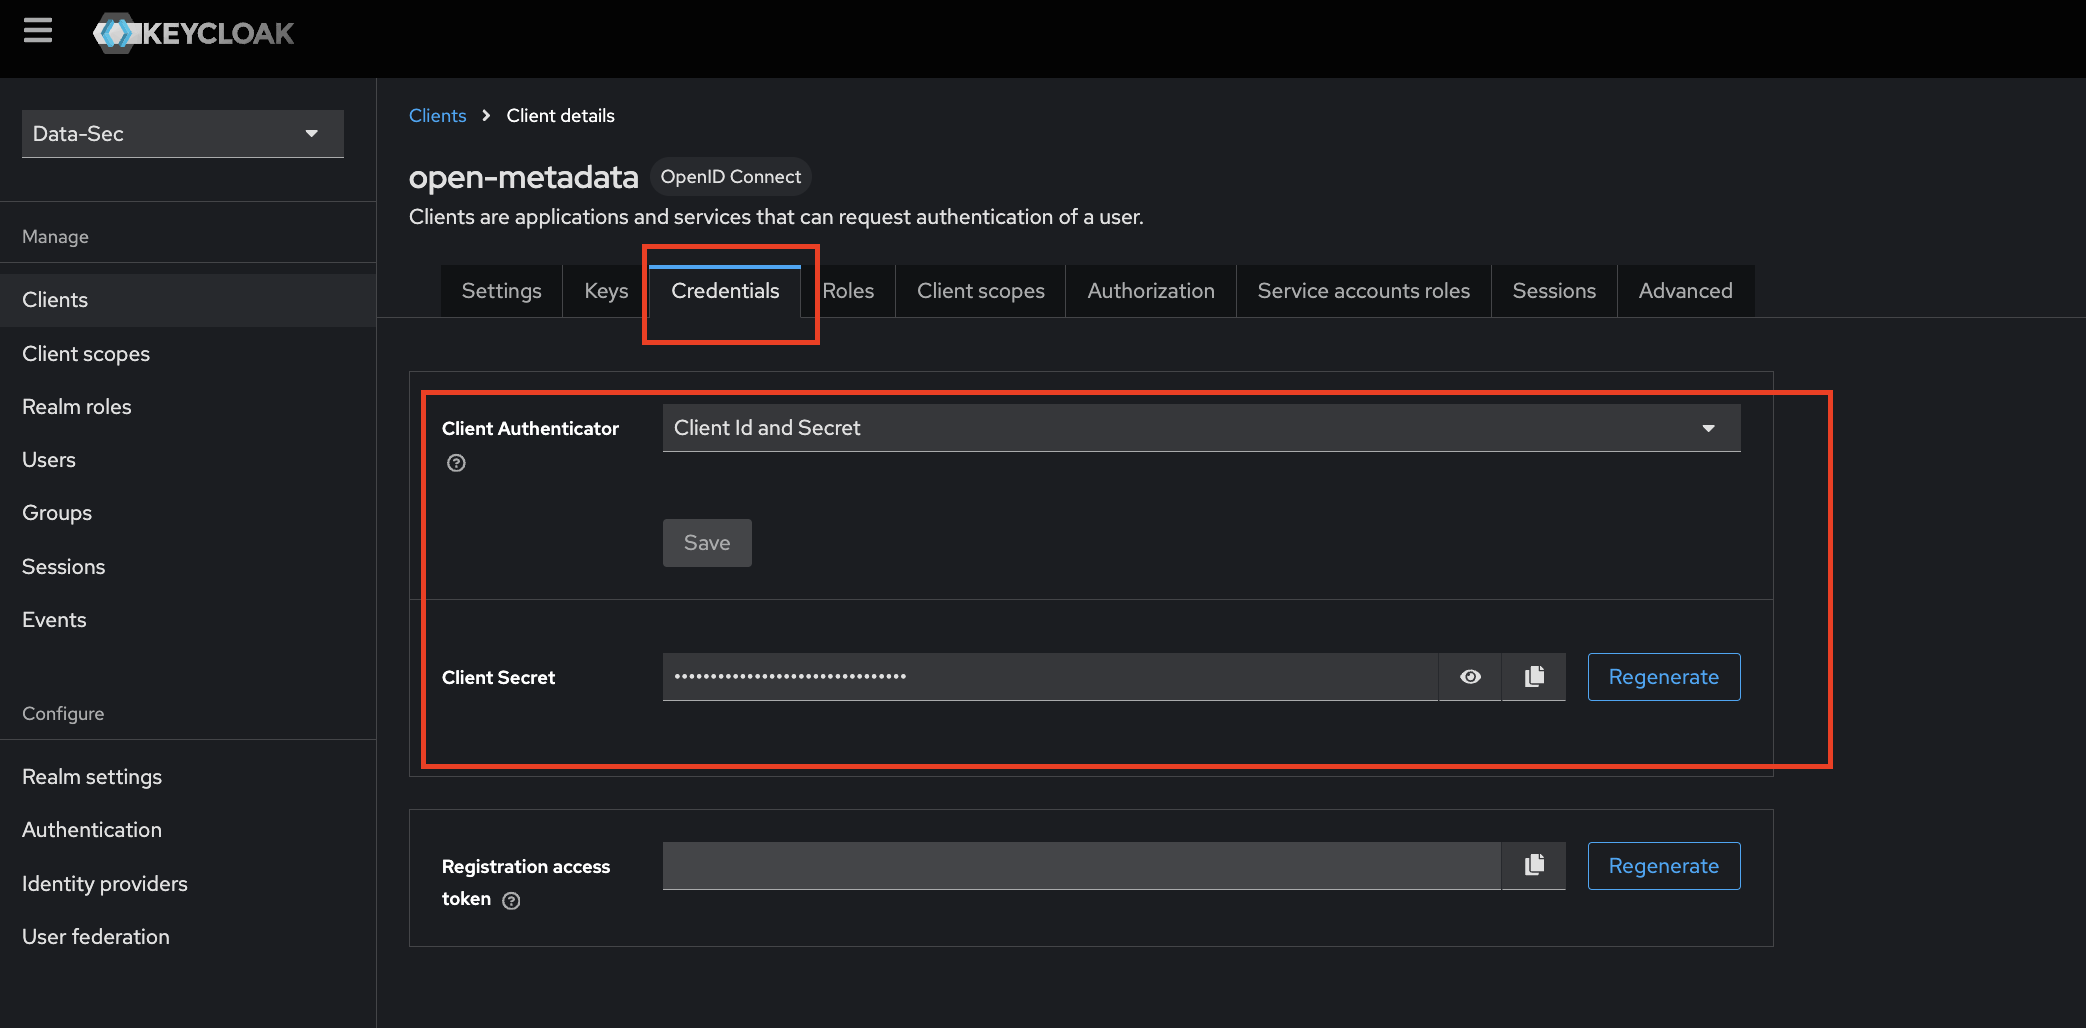This screenshot has height=1028, width=2086.
Task: Reveal the Client Secret with eye icon
Action: tap(1470, 677)
